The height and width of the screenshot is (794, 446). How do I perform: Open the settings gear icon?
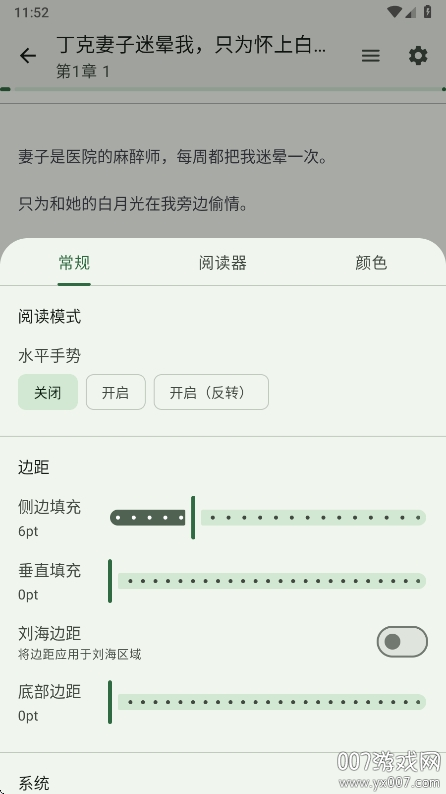coord(418,56)
